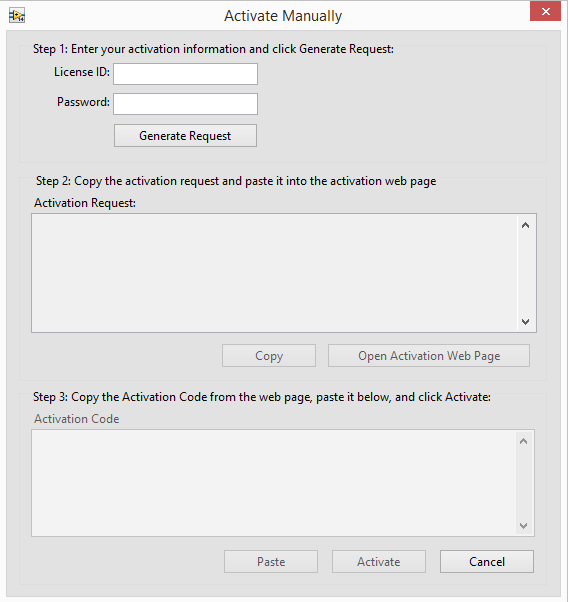Click Activation Code scrollbar down arrow
This screenshot has height=602, width=568.
coord(523,526)
